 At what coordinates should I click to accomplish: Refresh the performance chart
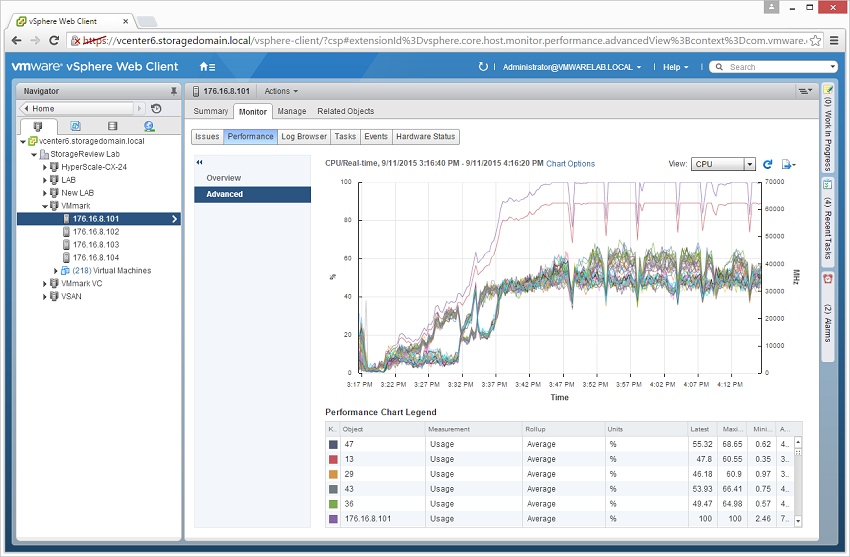[x=768, y=164]
